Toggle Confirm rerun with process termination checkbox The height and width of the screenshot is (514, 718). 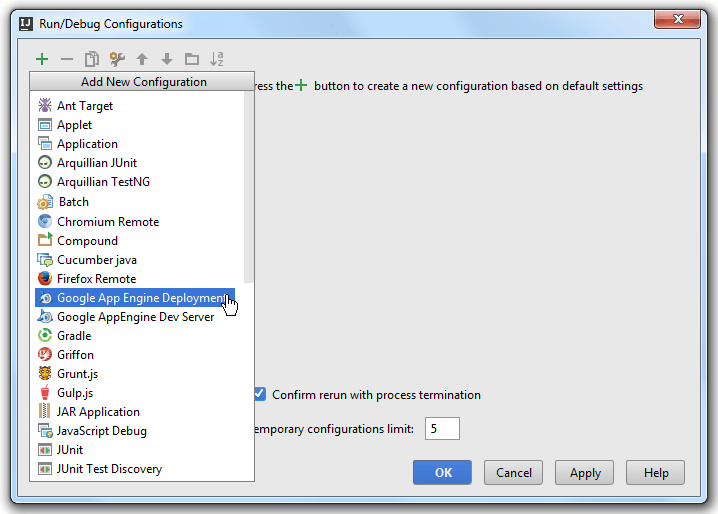pyautogui.click(x=259, y=394)
